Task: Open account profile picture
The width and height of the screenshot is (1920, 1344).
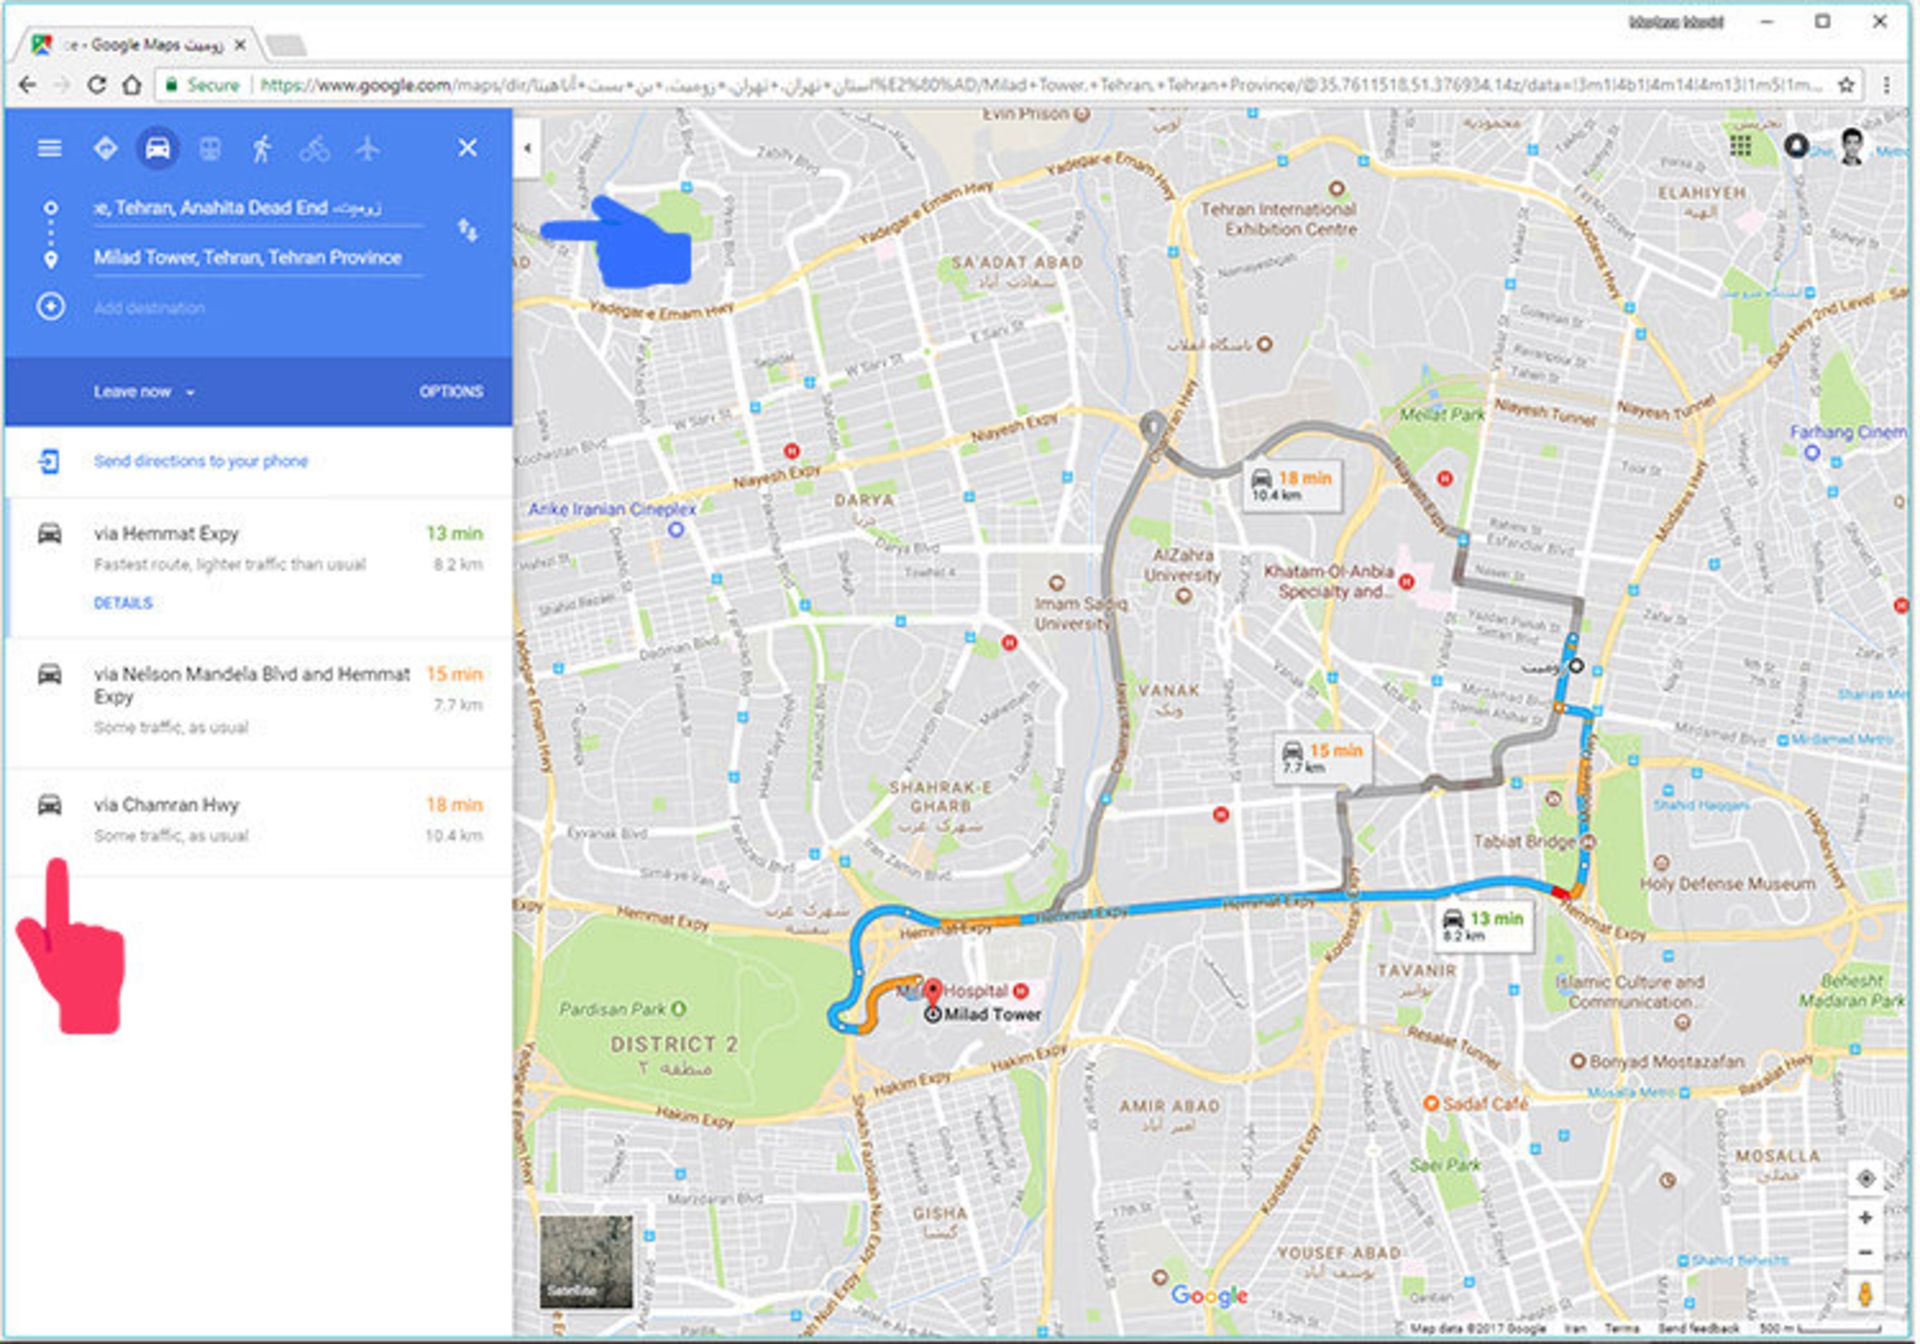Action: coord(1851,147)
